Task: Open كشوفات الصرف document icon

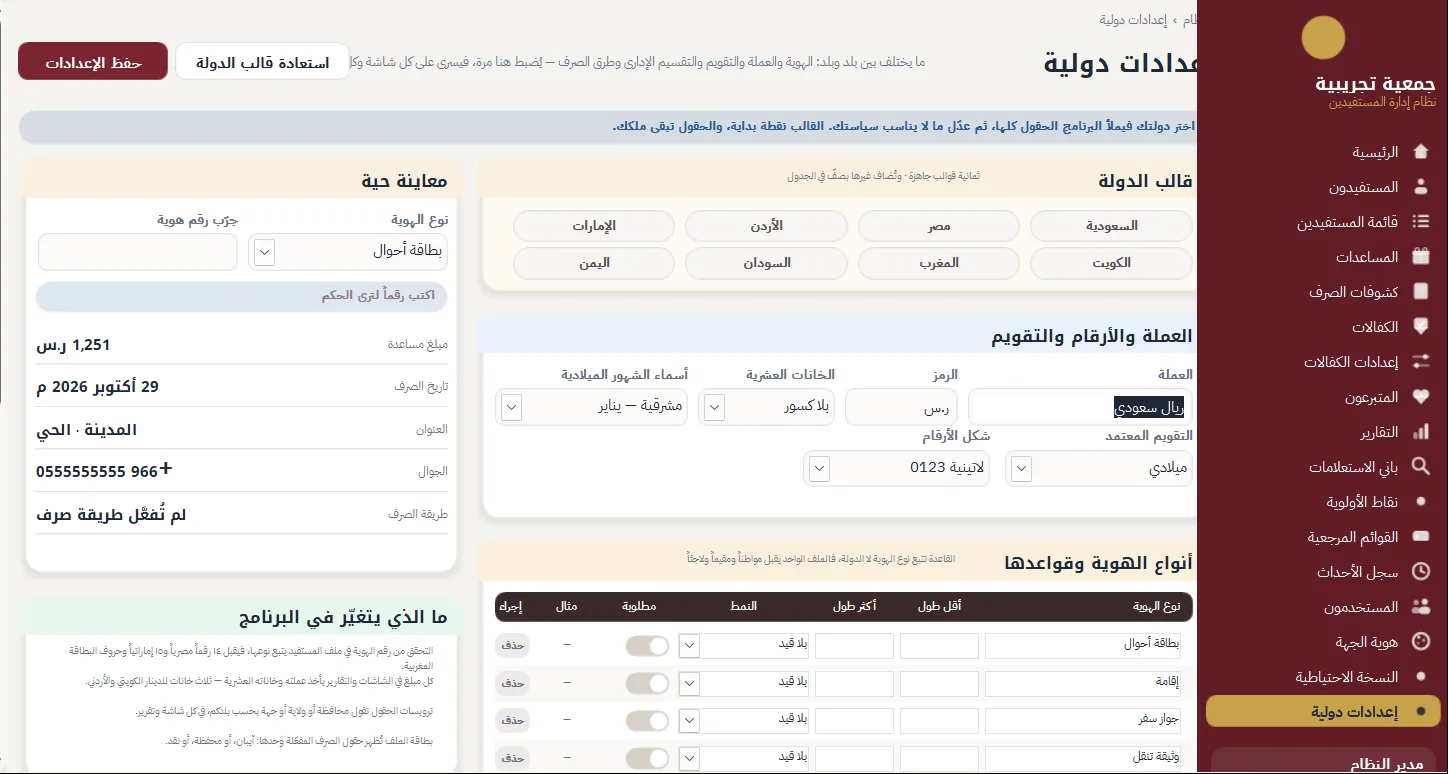Action: coord(1420,292)
